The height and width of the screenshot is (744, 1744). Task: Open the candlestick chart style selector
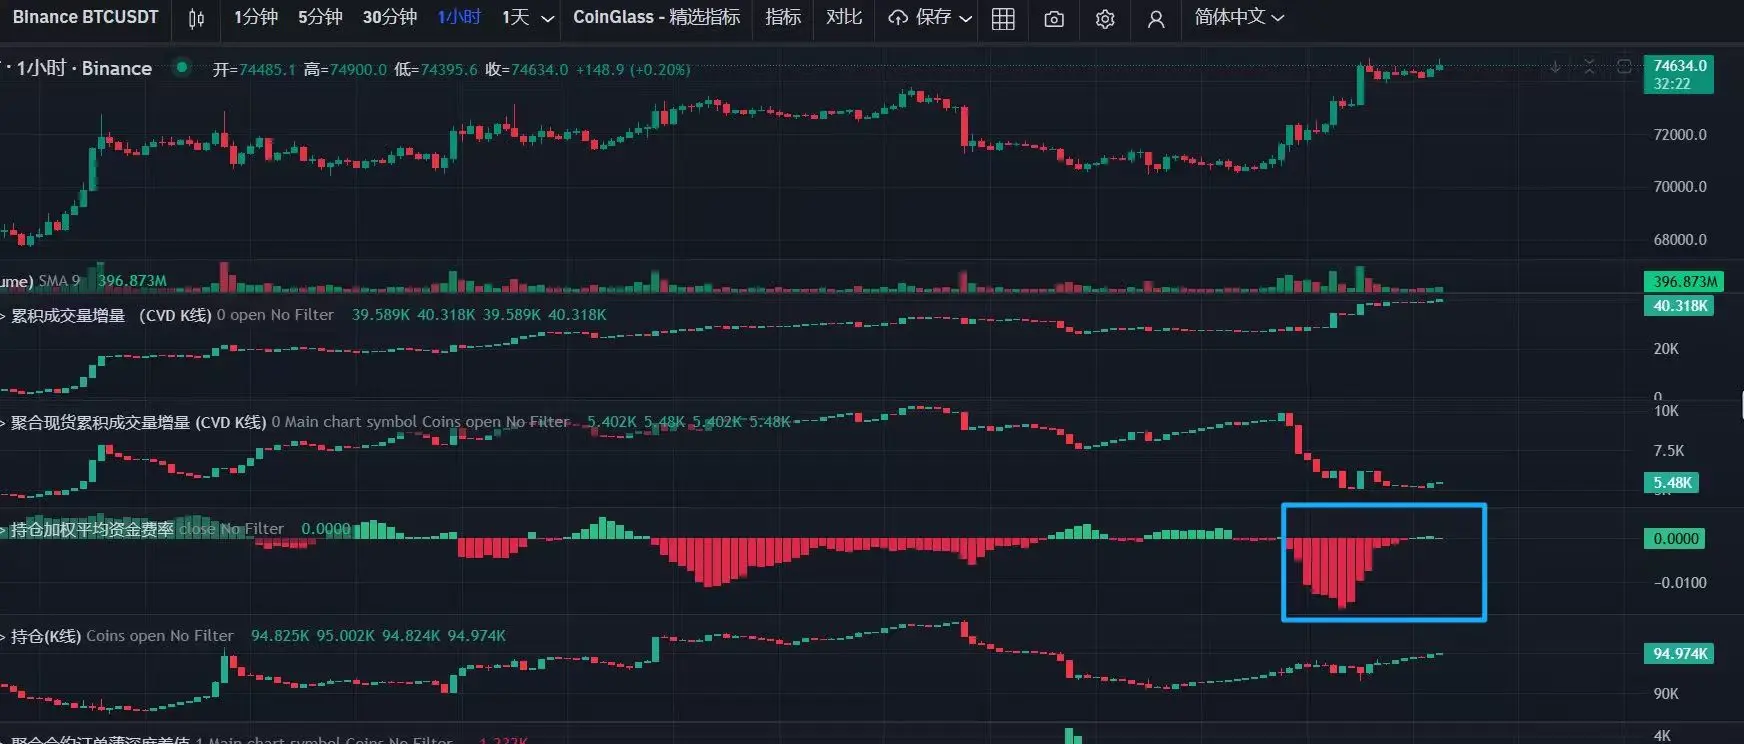[196, 18]
